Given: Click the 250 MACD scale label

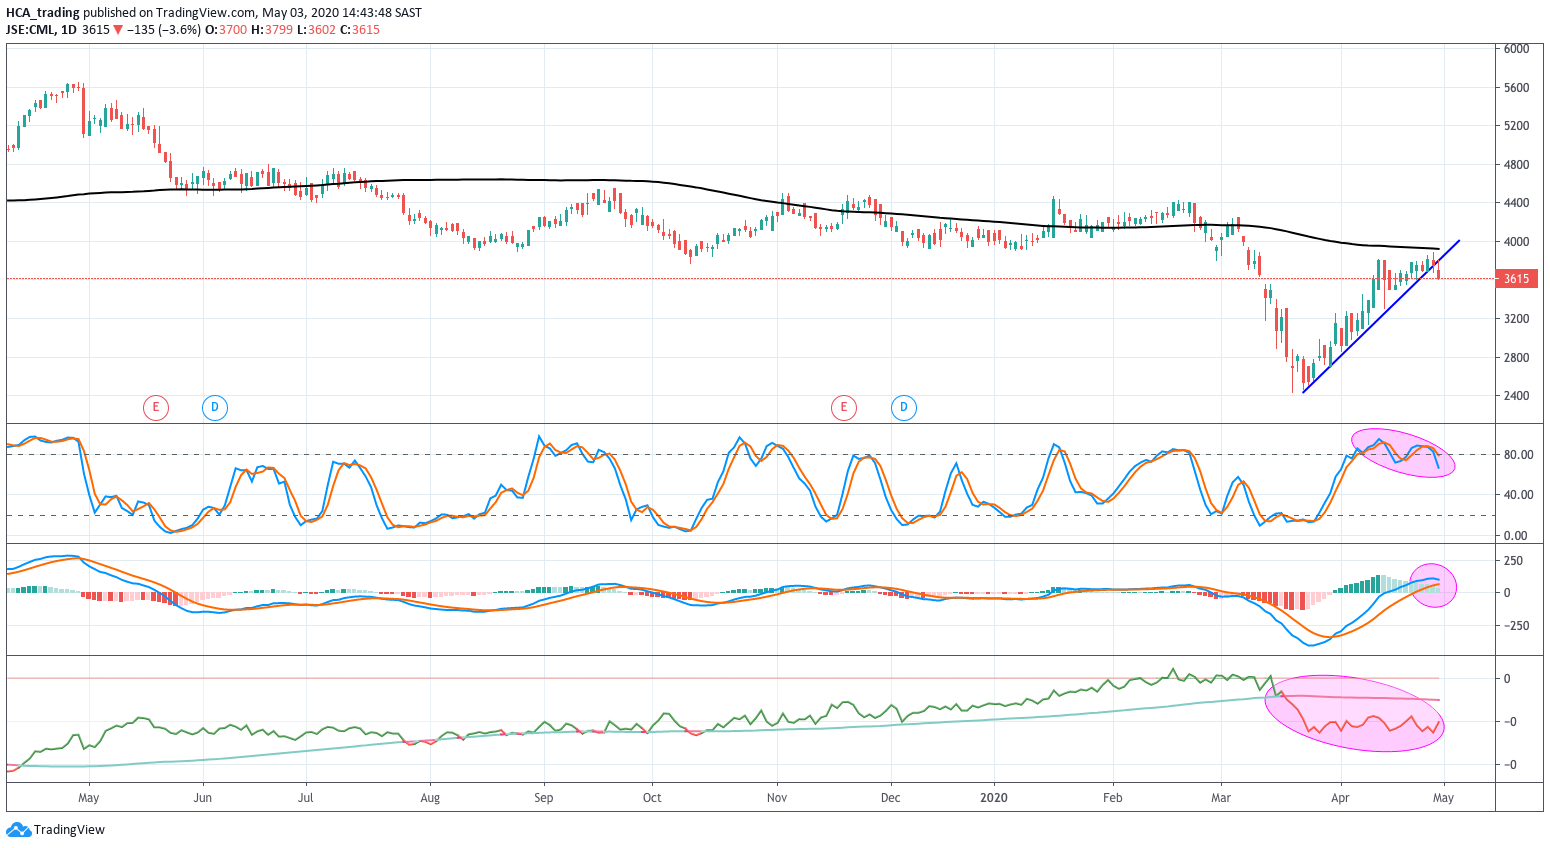Looking at the screenshot, I should click(x=1514, y=561).
